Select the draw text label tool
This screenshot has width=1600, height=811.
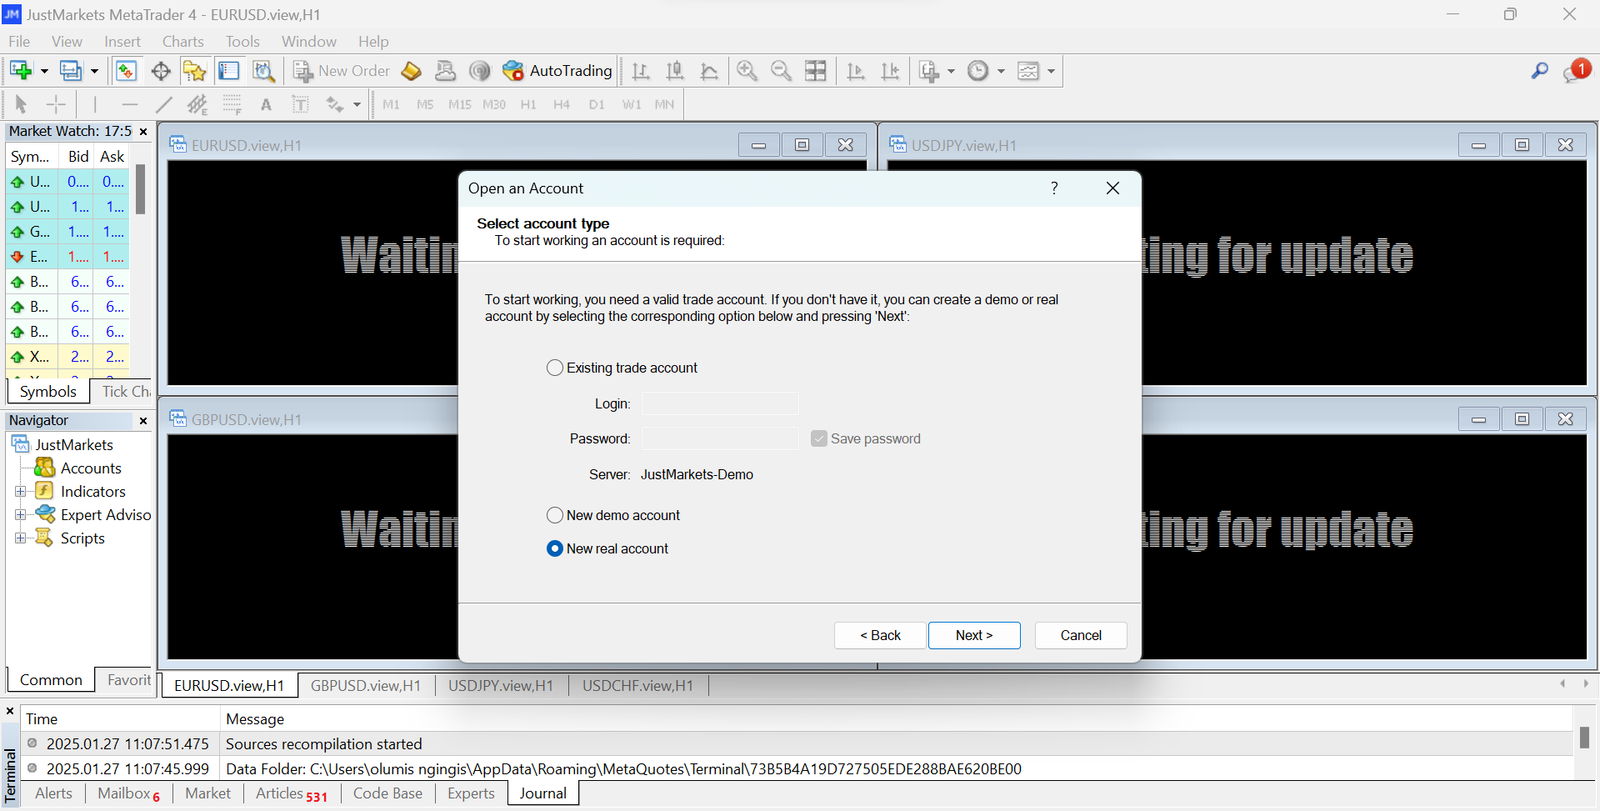[x=300, y=104]
